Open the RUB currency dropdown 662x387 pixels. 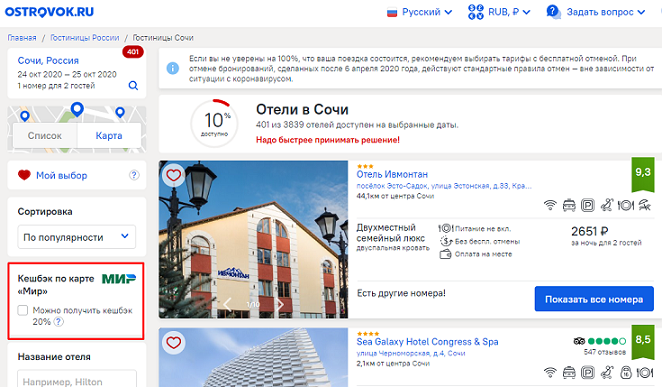pyautogui.click(x=499, y=12)
